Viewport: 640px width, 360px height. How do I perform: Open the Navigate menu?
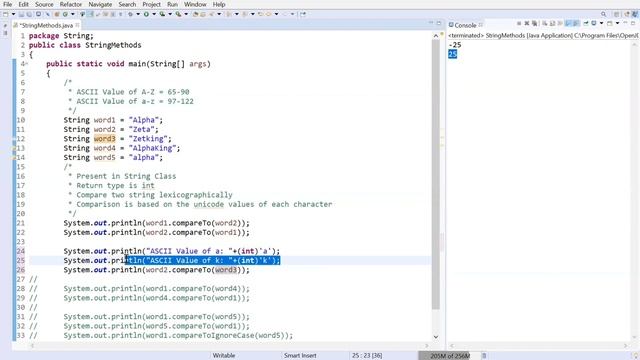100,4
